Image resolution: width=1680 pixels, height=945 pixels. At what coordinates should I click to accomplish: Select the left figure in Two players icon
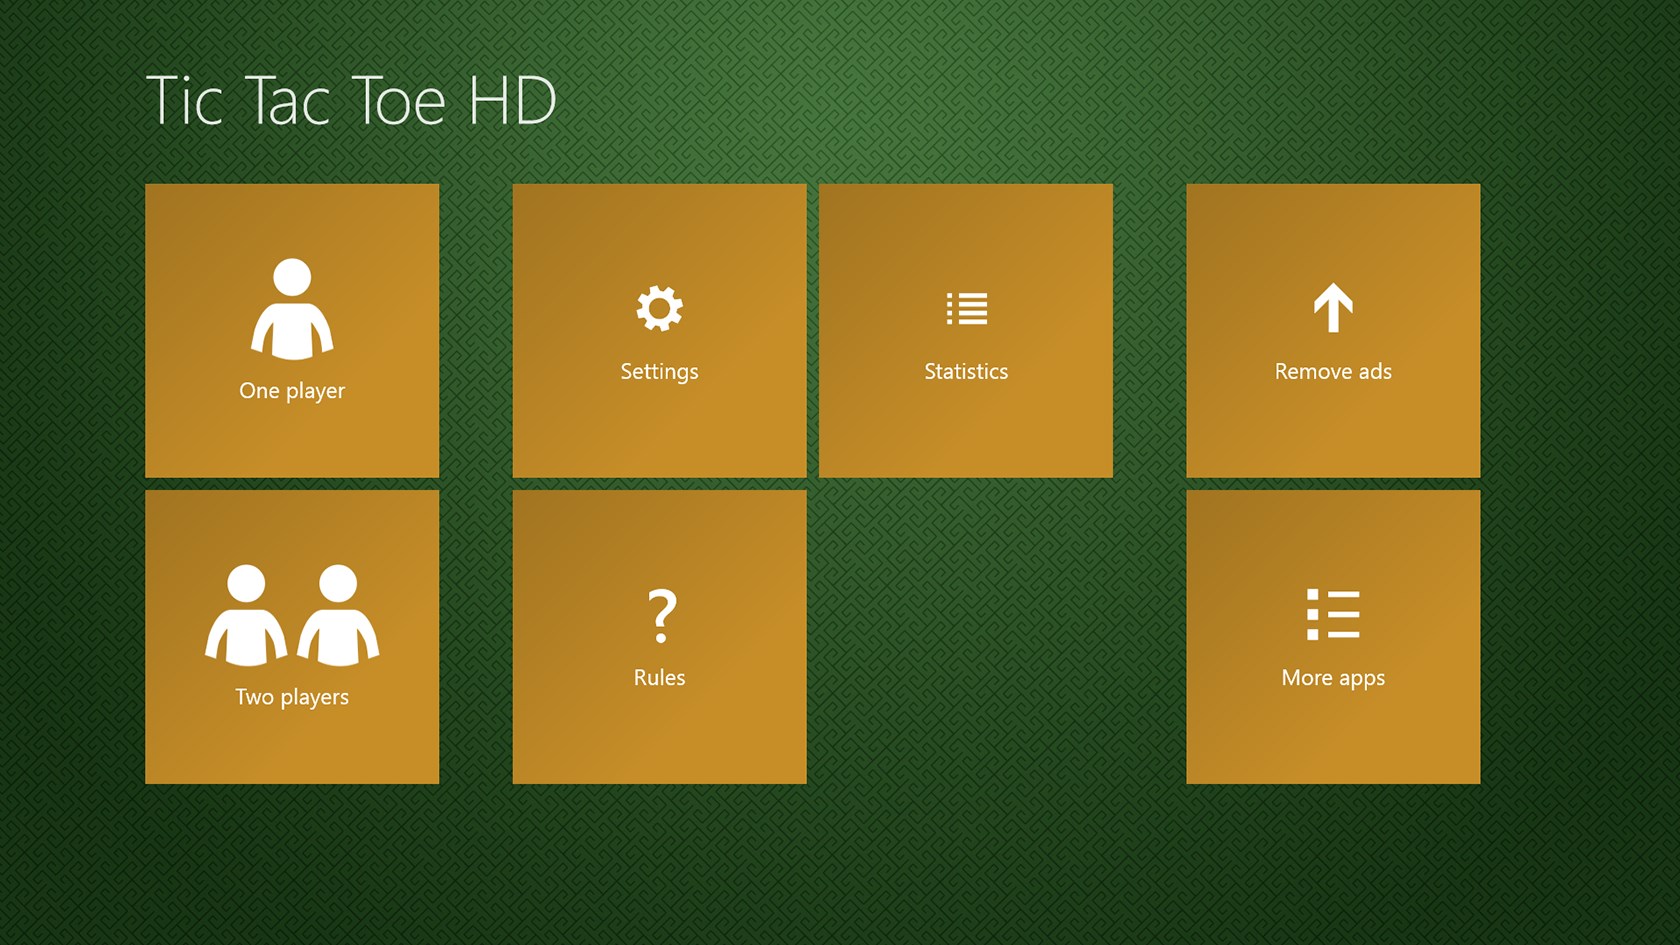[246, 615]
